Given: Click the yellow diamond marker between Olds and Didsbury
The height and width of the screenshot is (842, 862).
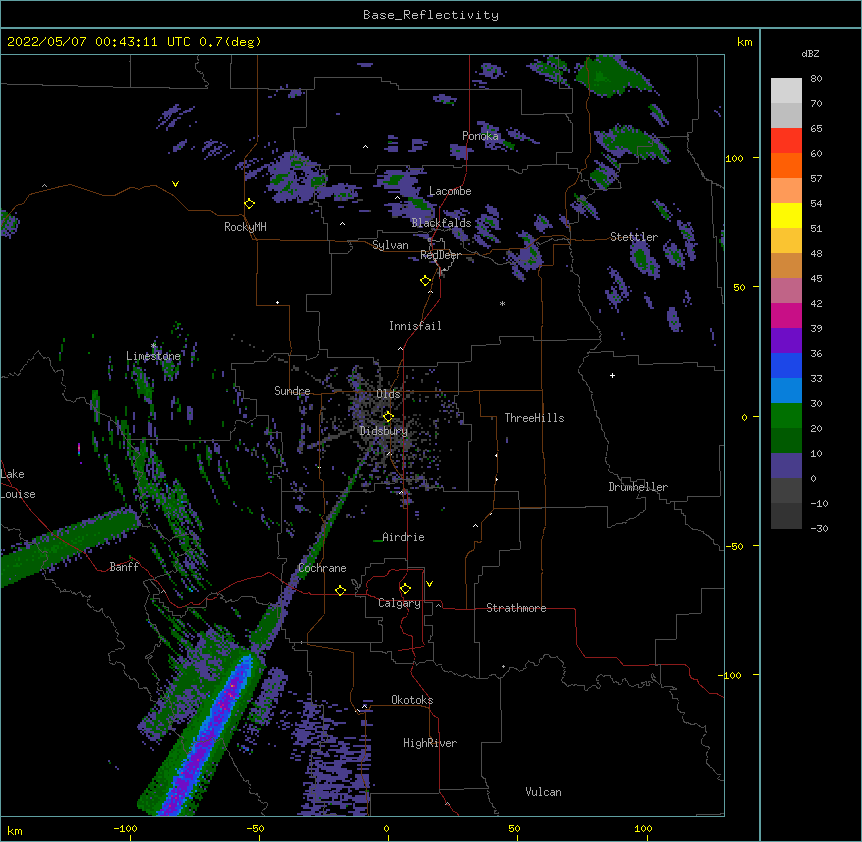Looking at the screenshot, I should 389,416.
